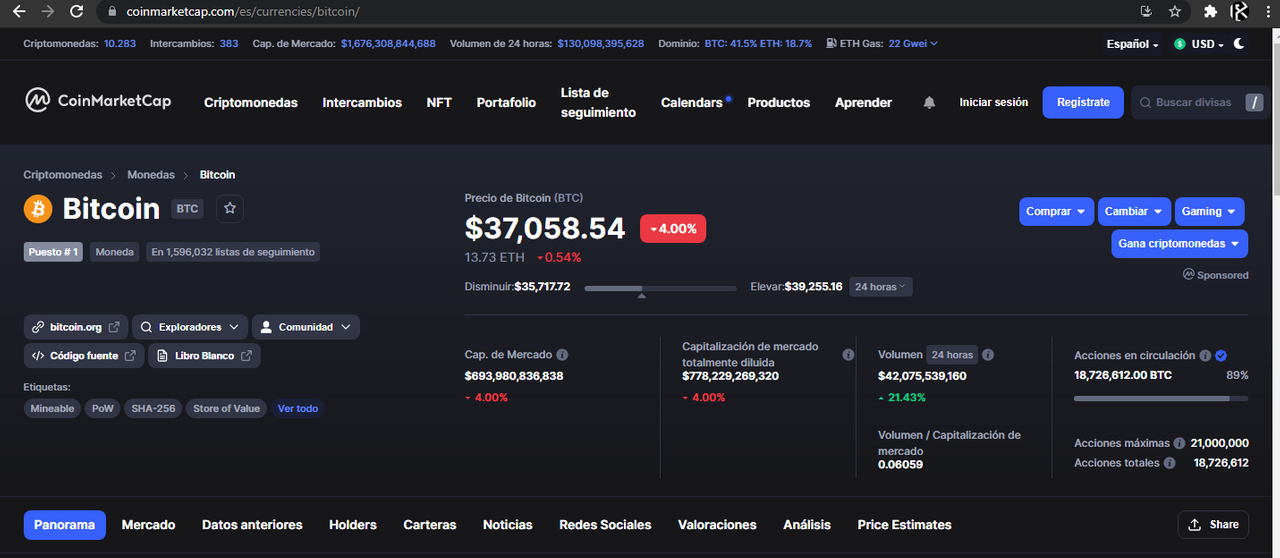Bookmark page with browser star icon

point(1175,12)
